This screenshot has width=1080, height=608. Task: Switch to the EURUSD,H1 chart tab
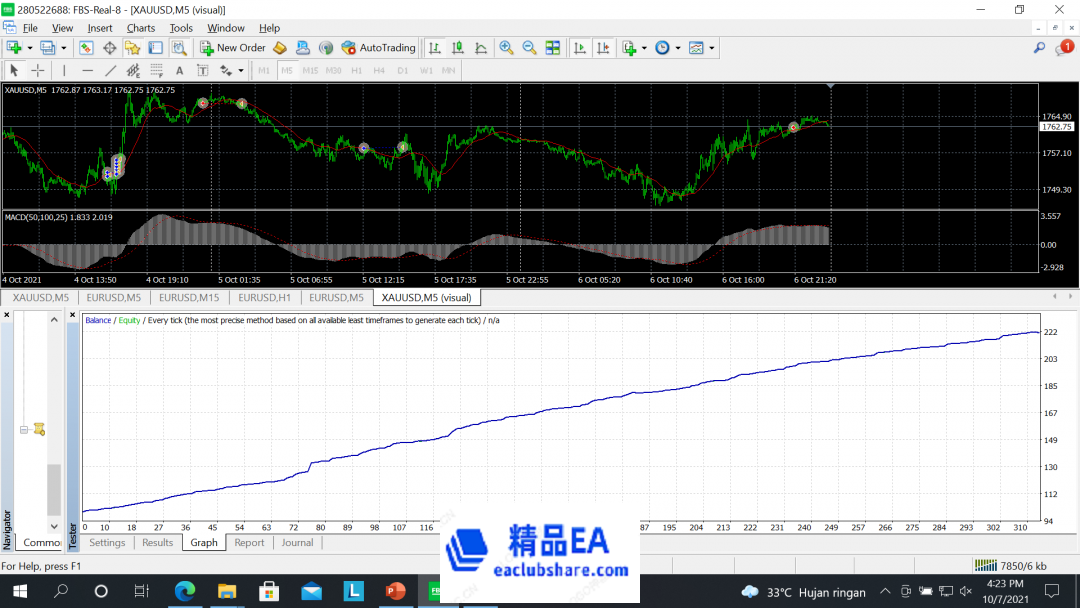tap(264, 297)
